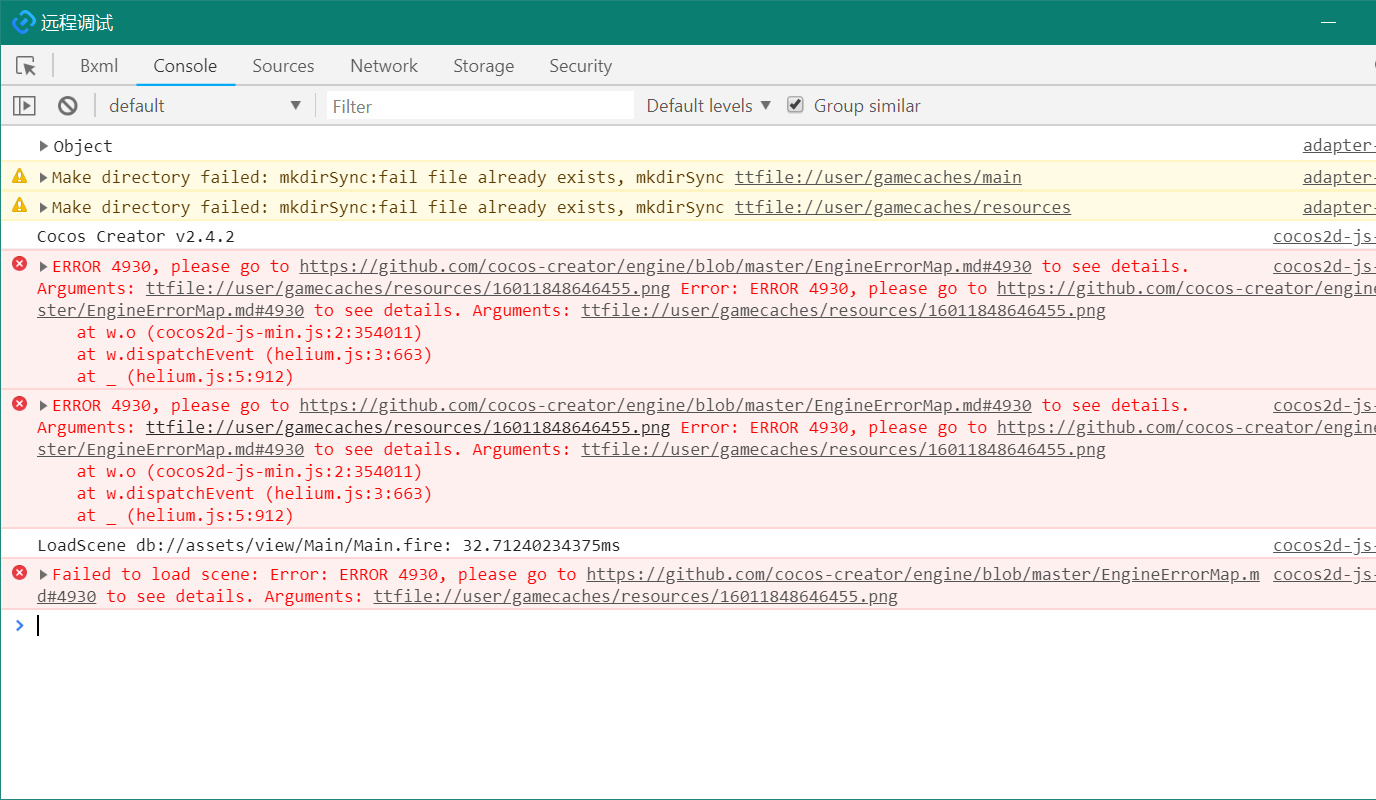Expand the 'Failed to load scene' error
Screen dimensions: 1376x800
[44, 574]
